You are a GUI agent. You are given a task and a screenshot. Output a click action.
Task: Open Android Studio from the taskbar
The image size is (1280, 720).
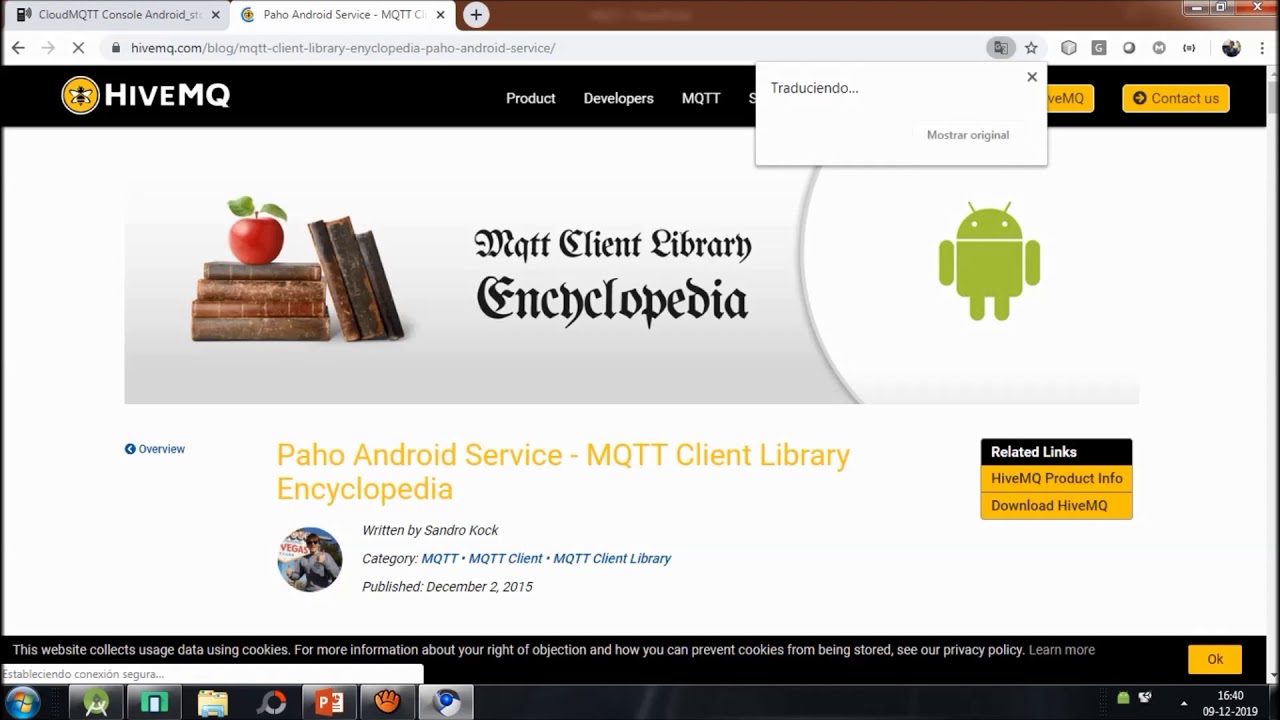pos(96,702)
